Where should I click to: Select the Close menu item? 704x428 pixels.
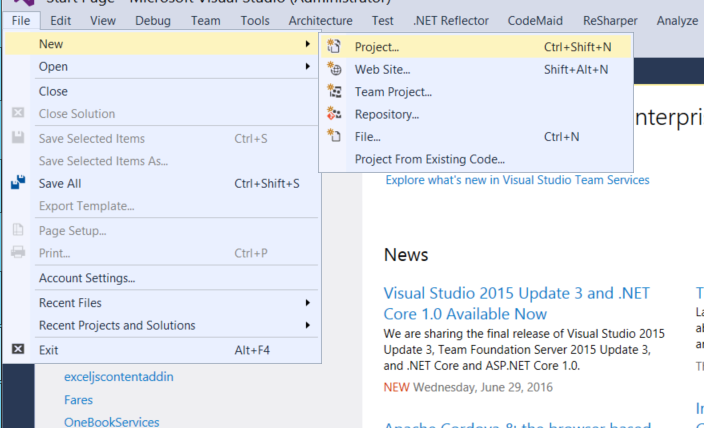(x=163, y=91)
